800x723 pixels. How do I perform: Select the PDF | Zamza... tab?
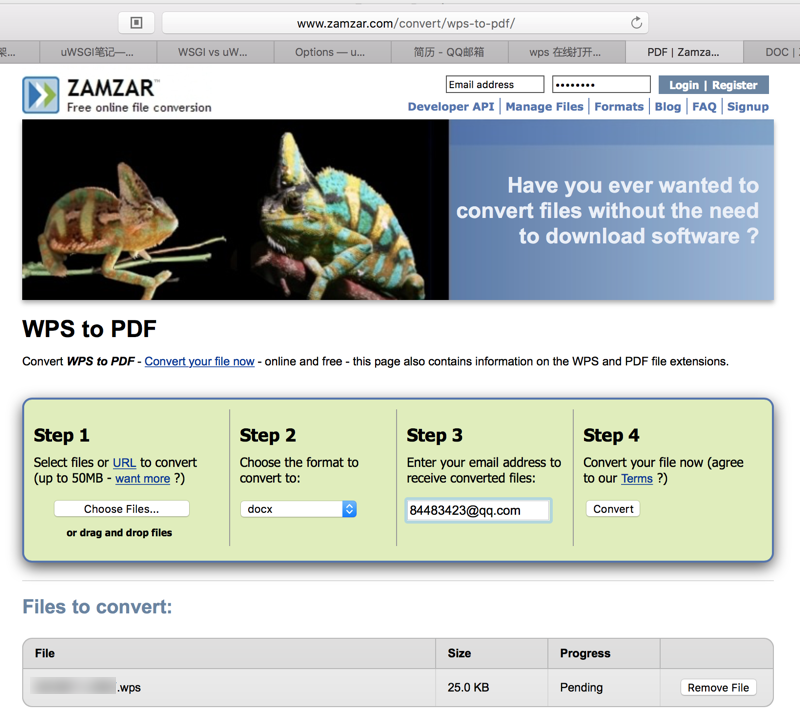pyautogui.click(x=684, y=52)
